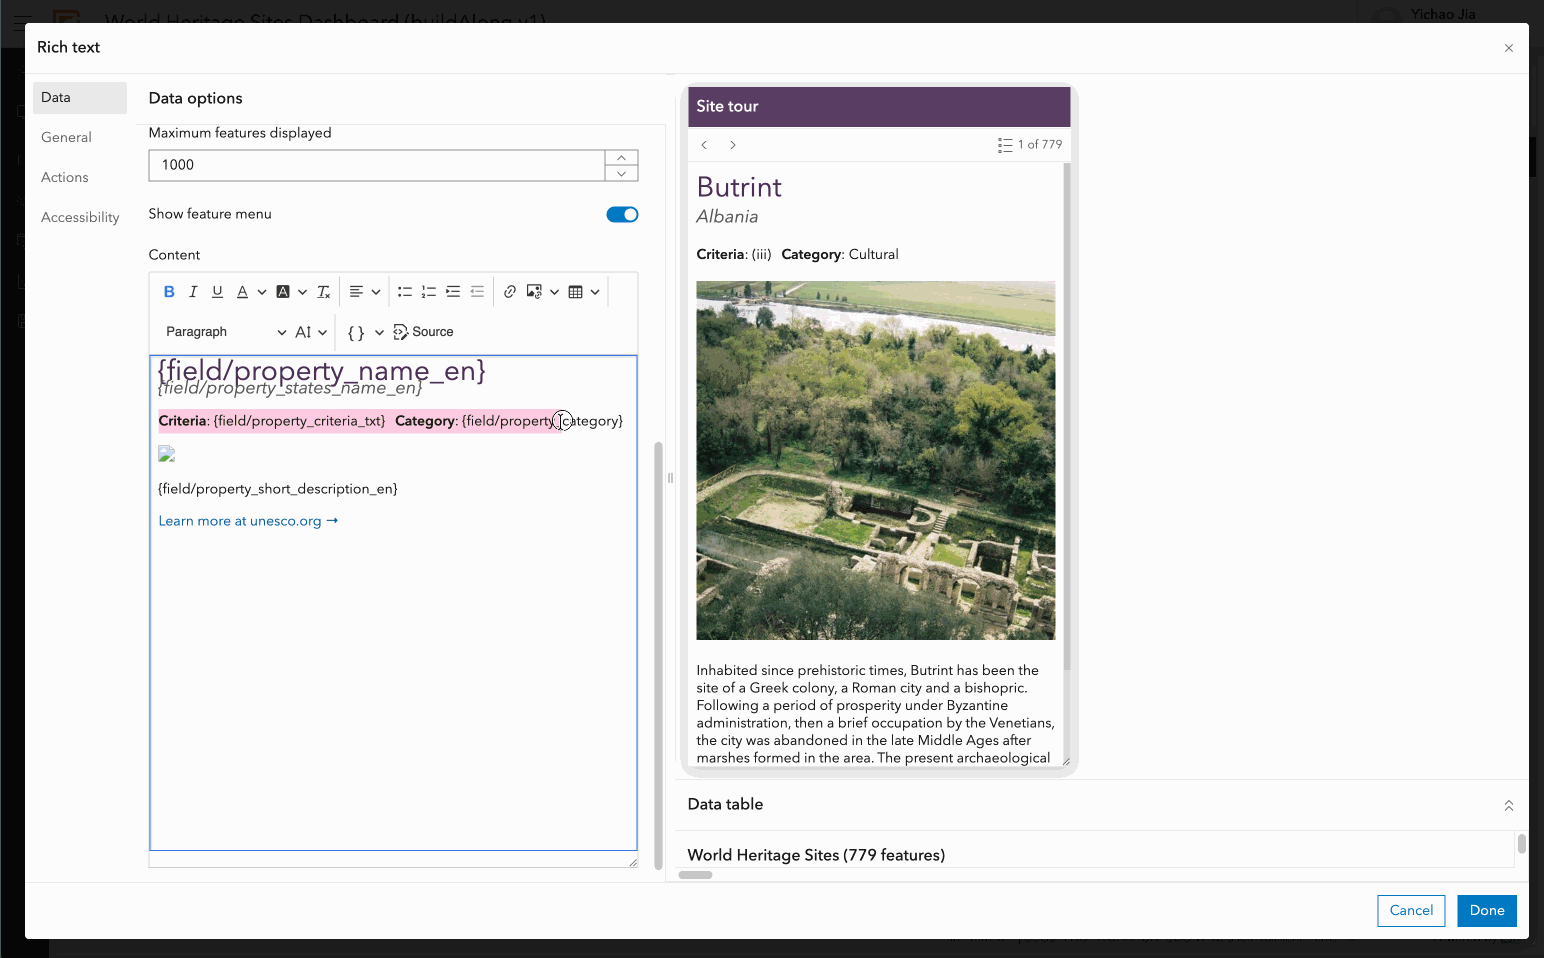1544x958 pixels.
Task: Click the {field/property_states_name_en} text
Action: [x=290, y=389]
